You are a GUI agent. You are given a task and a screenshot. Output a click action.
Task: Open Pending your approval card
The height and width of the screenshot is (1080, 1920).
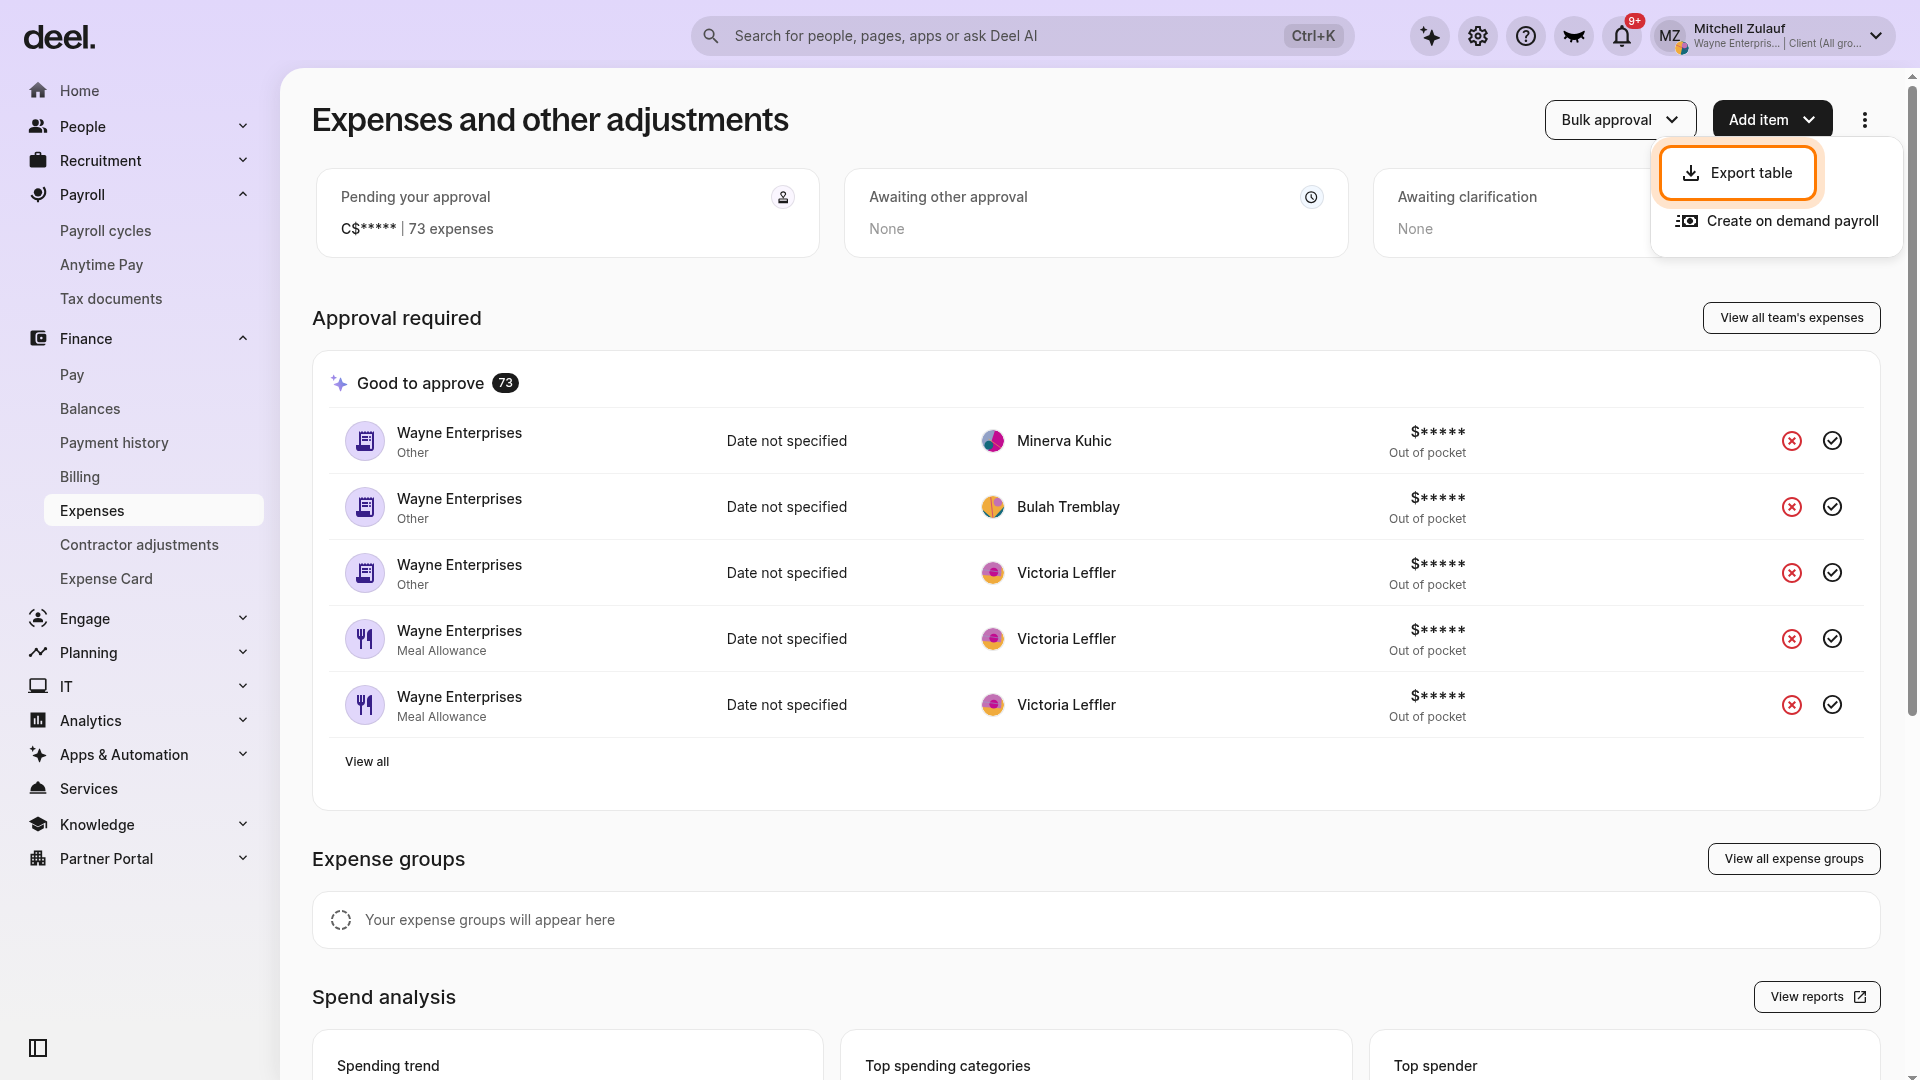(x=568, y=213)
